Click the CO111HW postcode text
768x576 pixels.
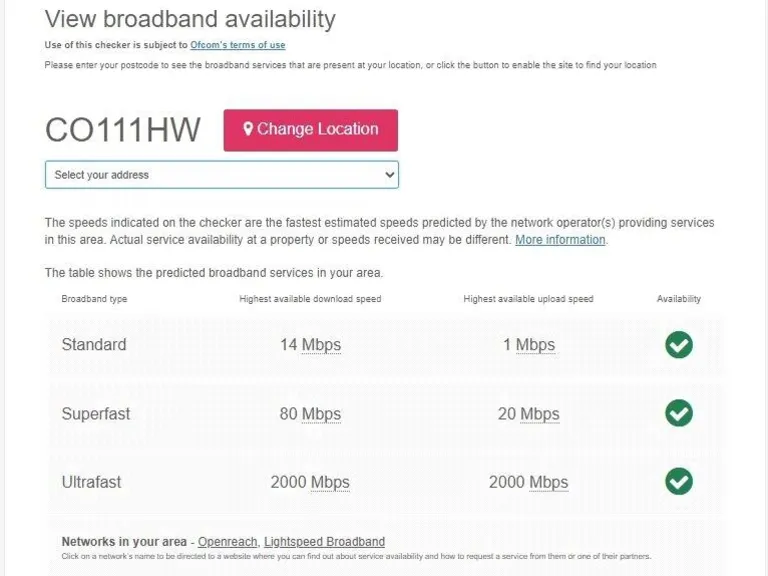123,130
